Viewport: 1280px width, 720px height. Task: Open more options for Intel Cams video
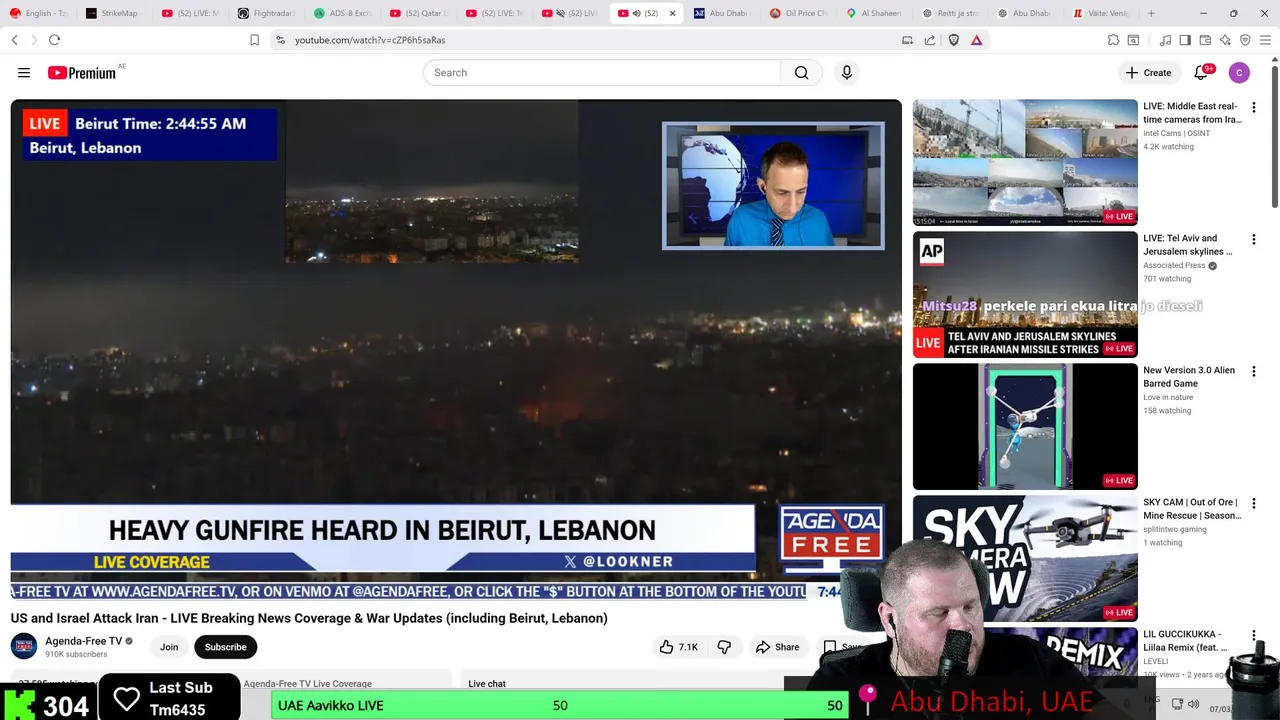(x=1253, y=107)
